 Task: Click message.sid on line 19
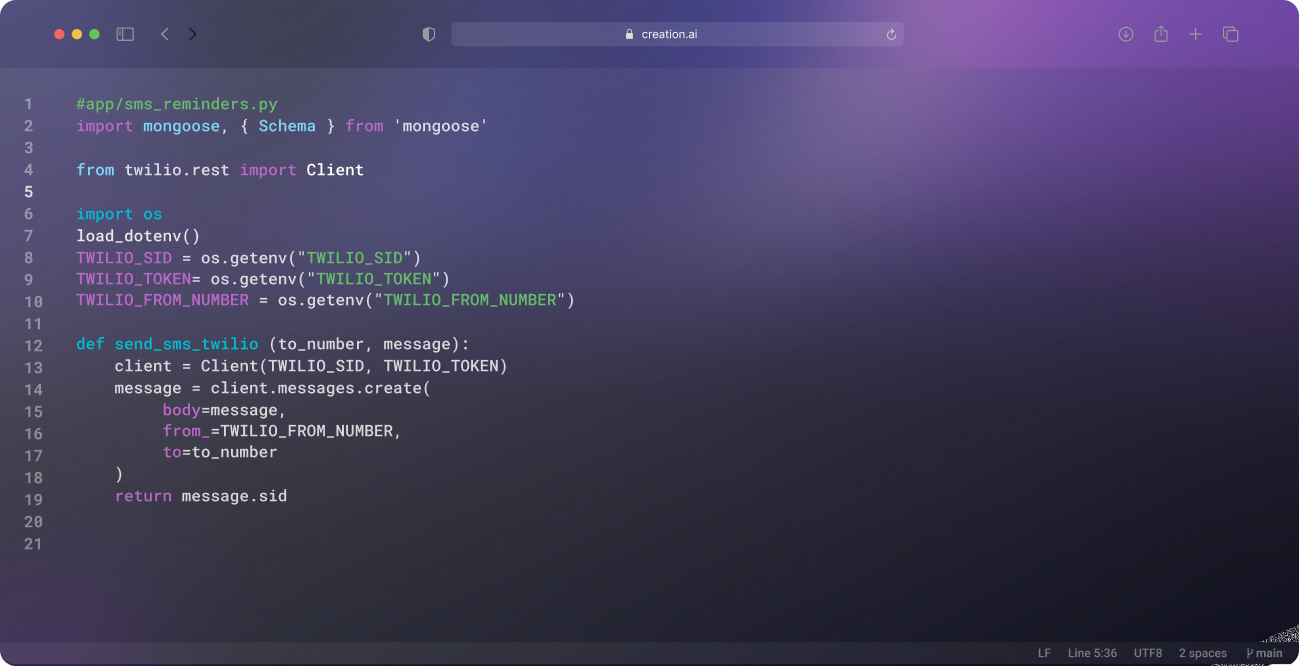point(234,496)
